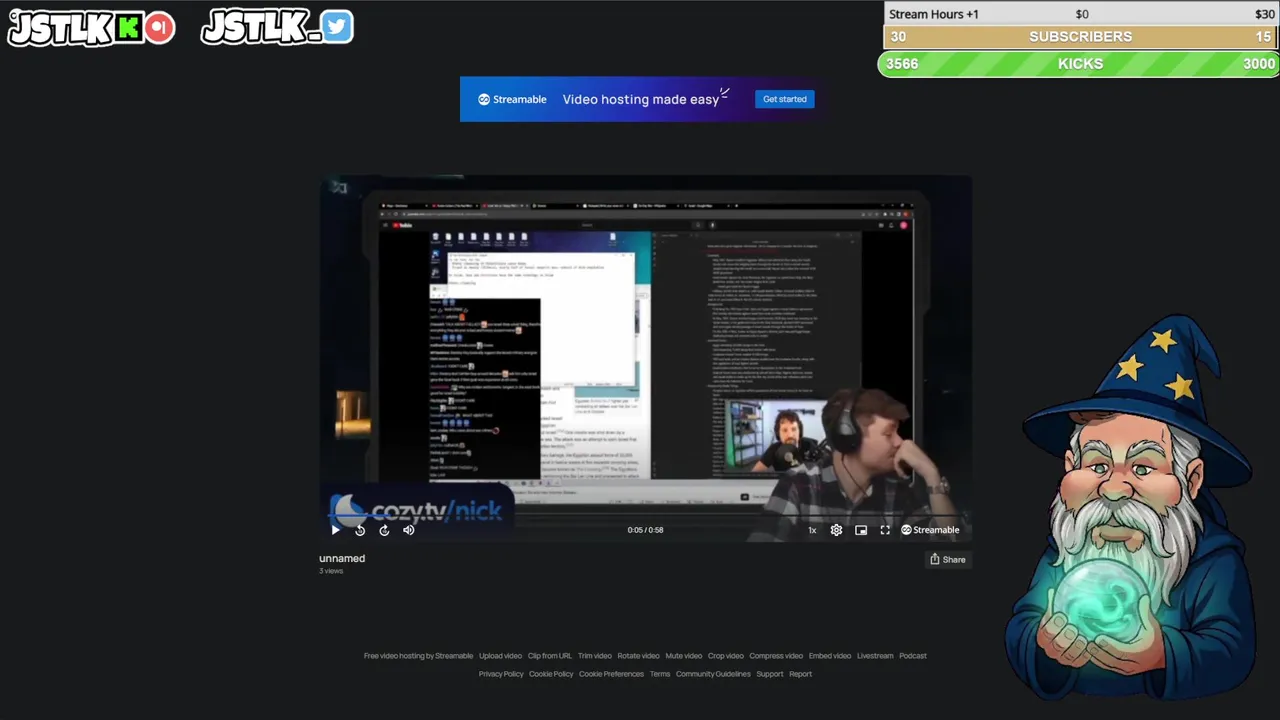Mute the video with speaker icon
This screenshot has height=720, width=1280.
coord(408,530)
